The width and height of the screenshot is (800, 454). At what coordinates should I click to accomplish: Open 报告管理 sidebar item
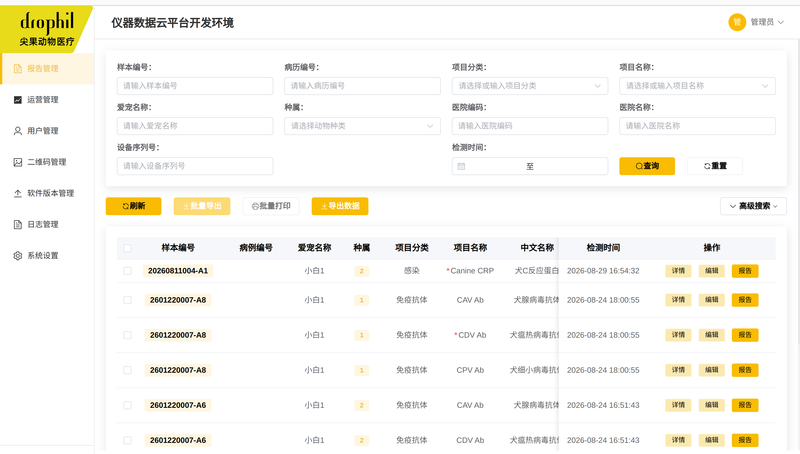[47, 68]
